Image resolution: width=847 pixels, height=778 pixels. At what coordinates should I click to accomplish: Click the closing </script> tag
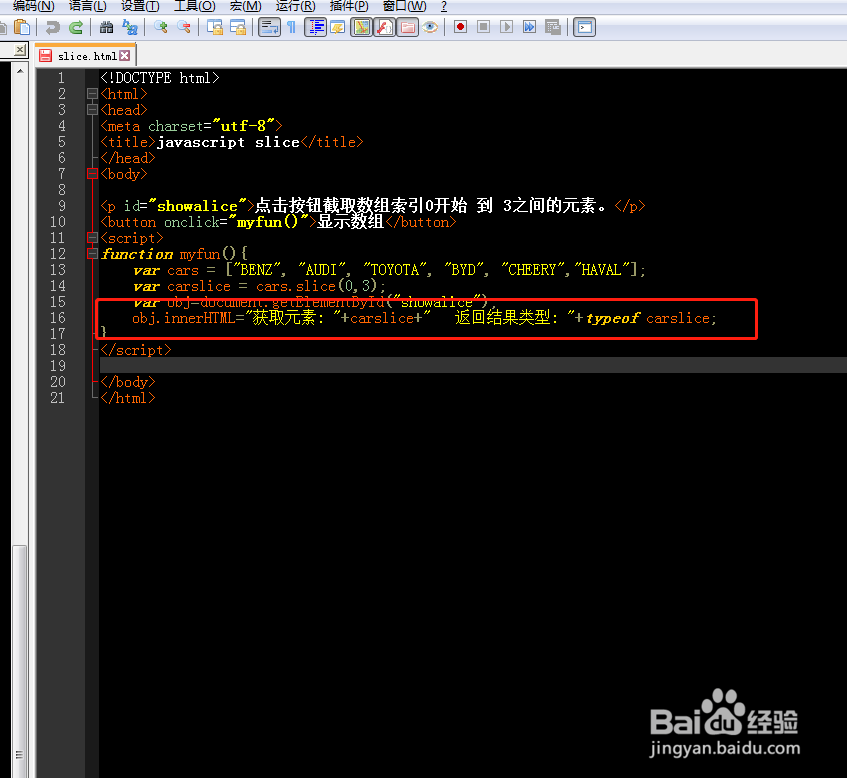pyautogui.click(x=136, y=350)
